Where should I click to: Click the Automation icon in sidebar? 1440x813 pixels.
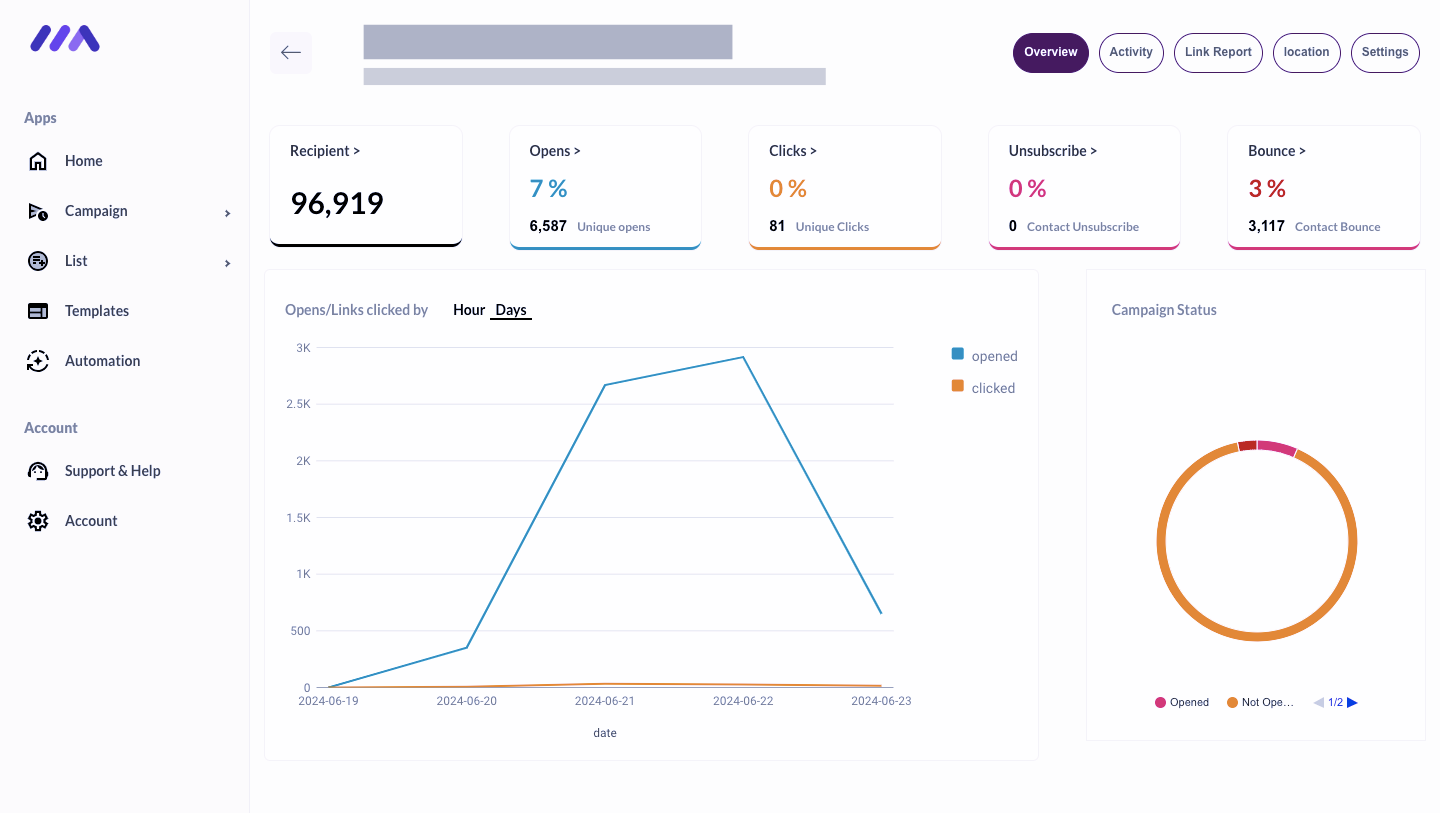tap(38, 361)
